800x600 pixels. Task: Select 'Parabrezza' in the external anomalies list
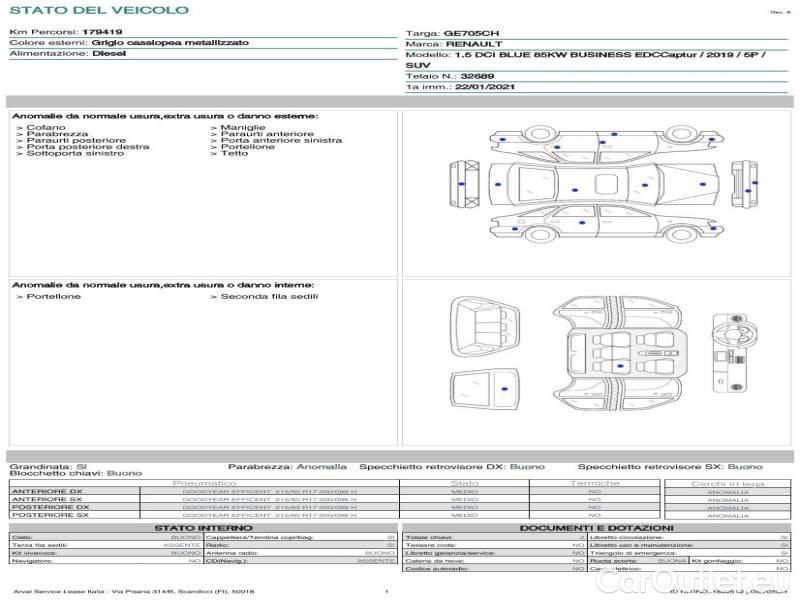click(x=57, y=134)
